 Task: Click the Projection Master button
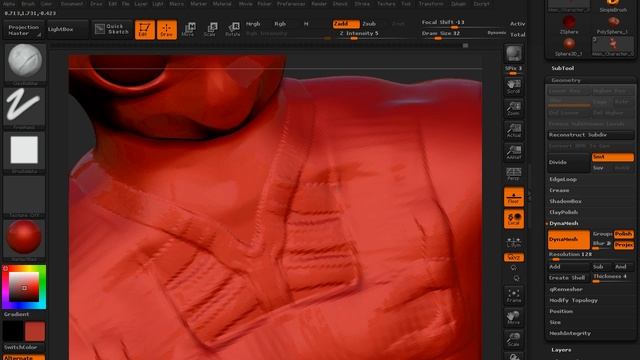point(24,30)
